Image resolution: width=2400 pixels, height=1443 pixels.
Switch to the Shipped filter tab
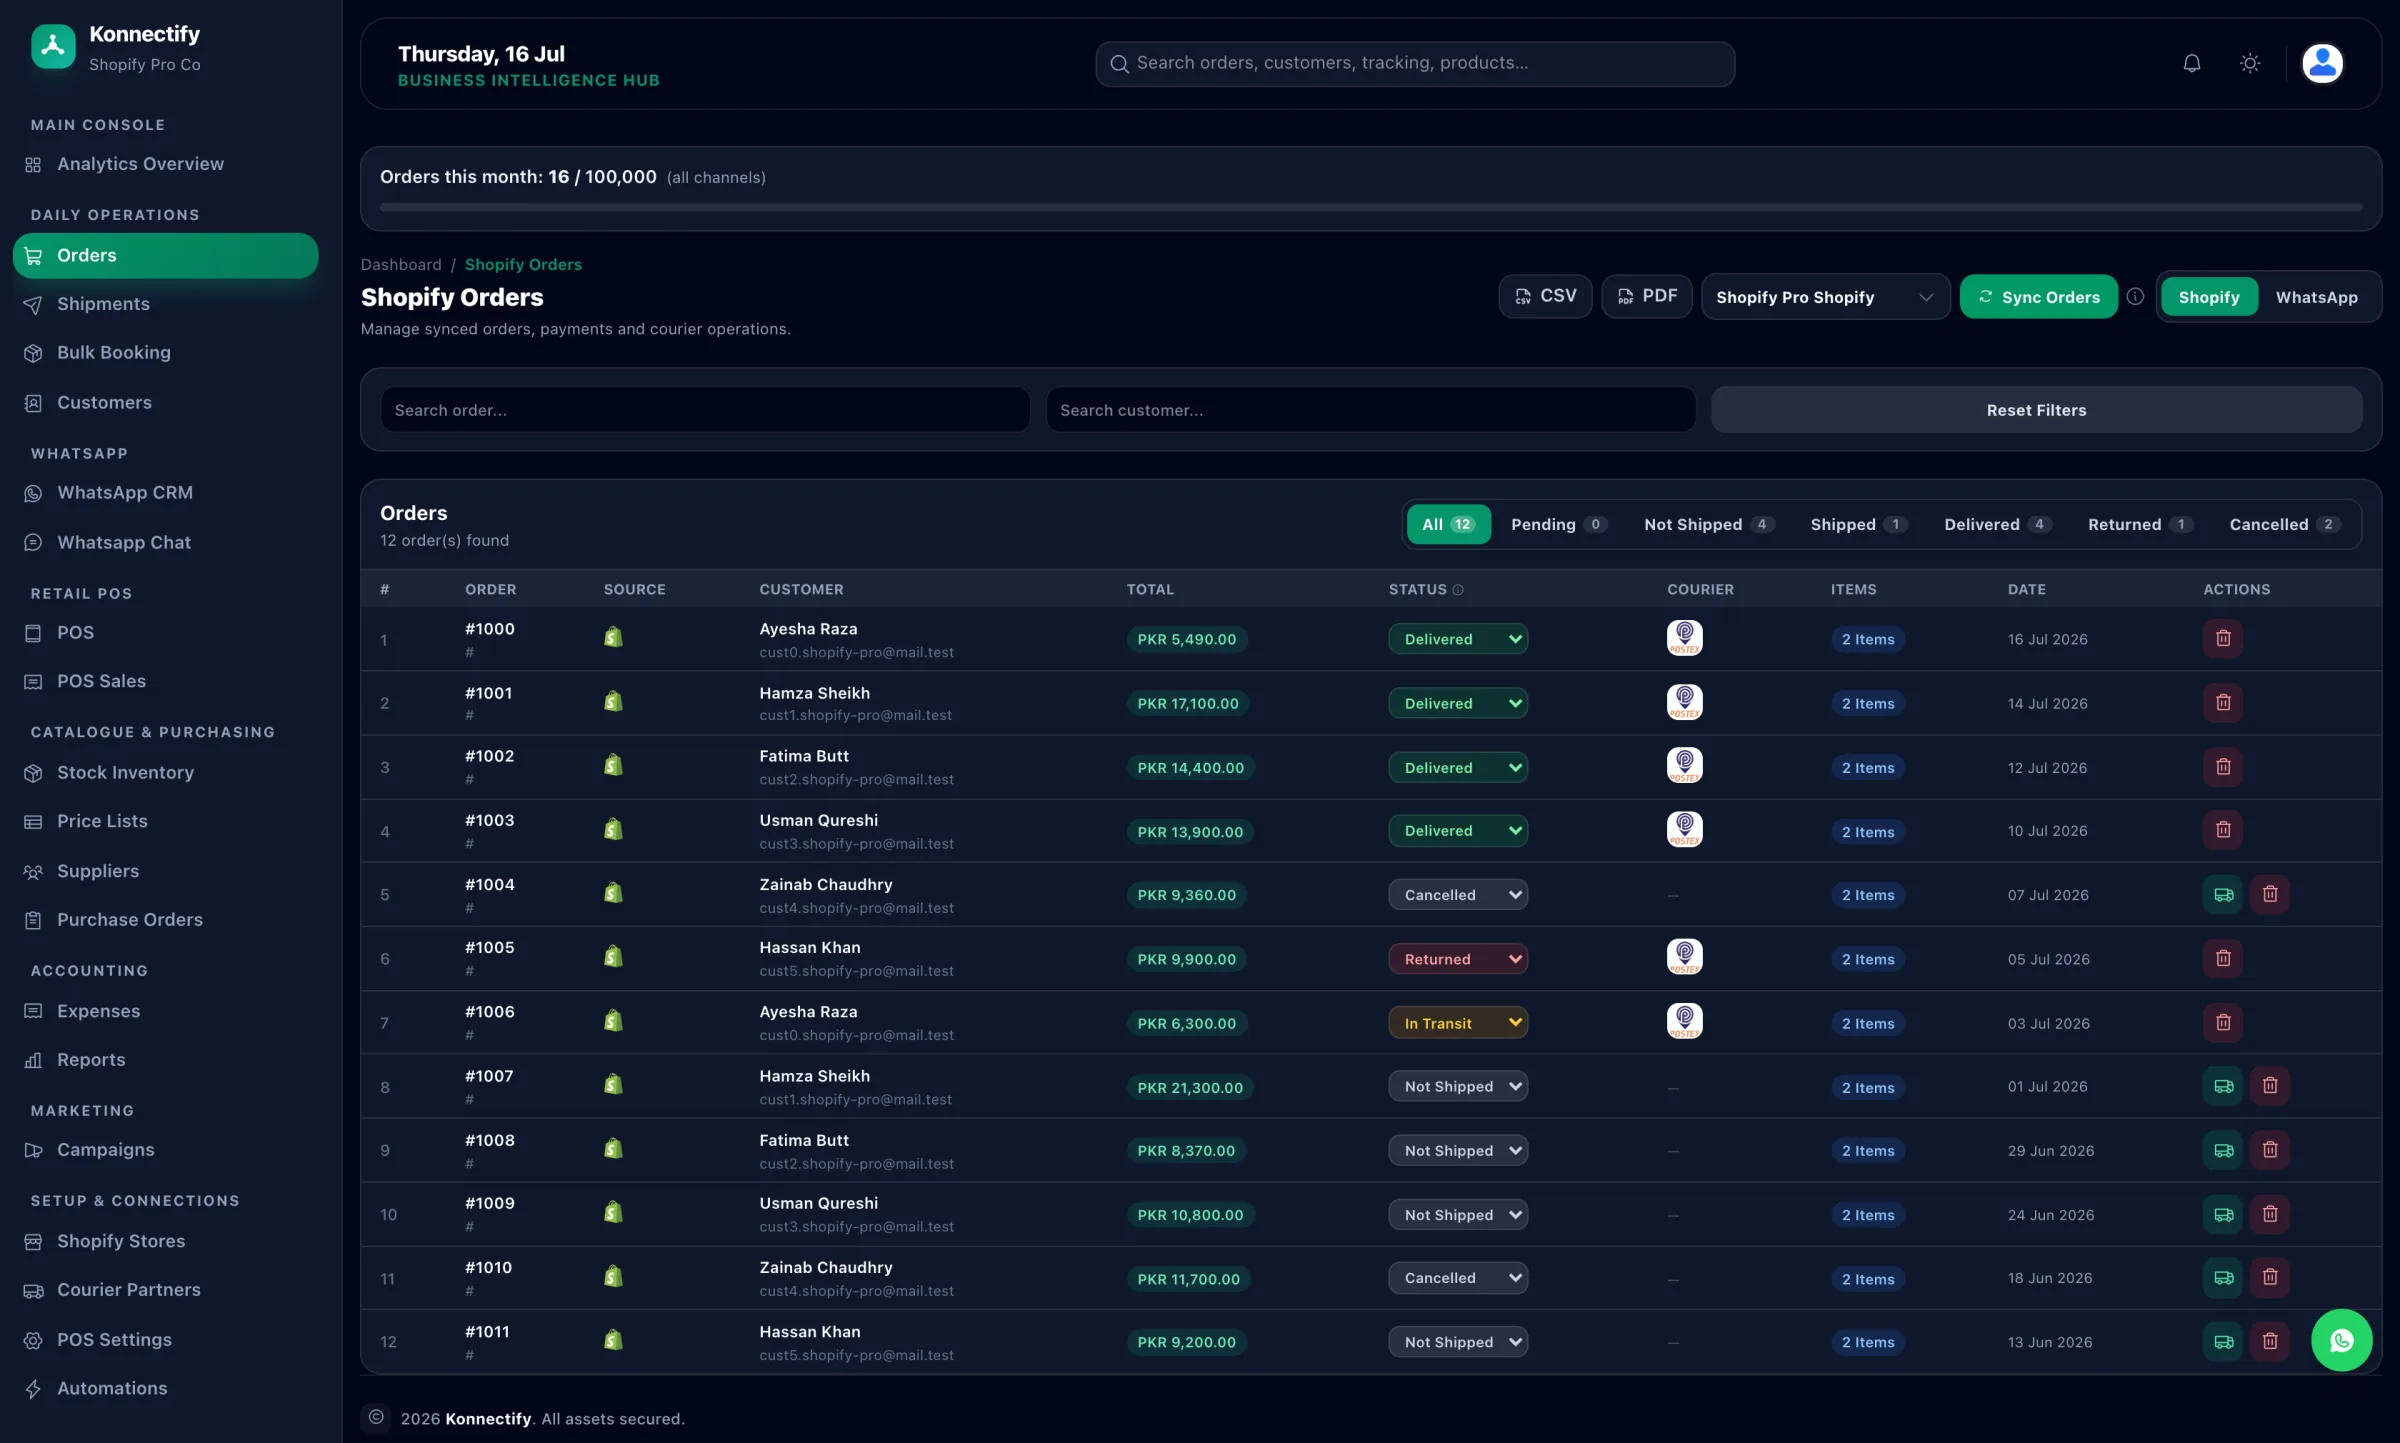(x=1859, y=524)
